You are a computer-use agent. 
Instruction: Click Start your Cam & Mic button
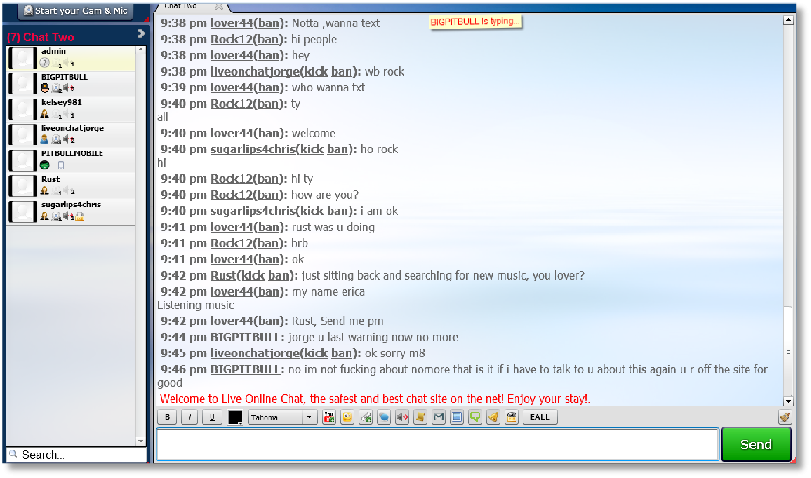point(76,11)
